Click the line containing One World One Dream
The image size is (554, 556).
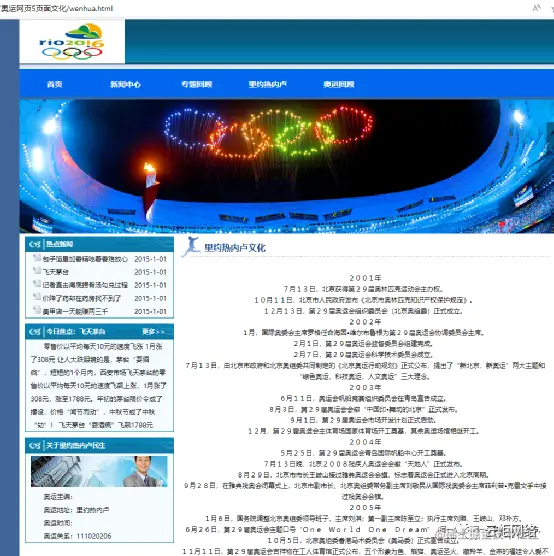tap(364, 530)
